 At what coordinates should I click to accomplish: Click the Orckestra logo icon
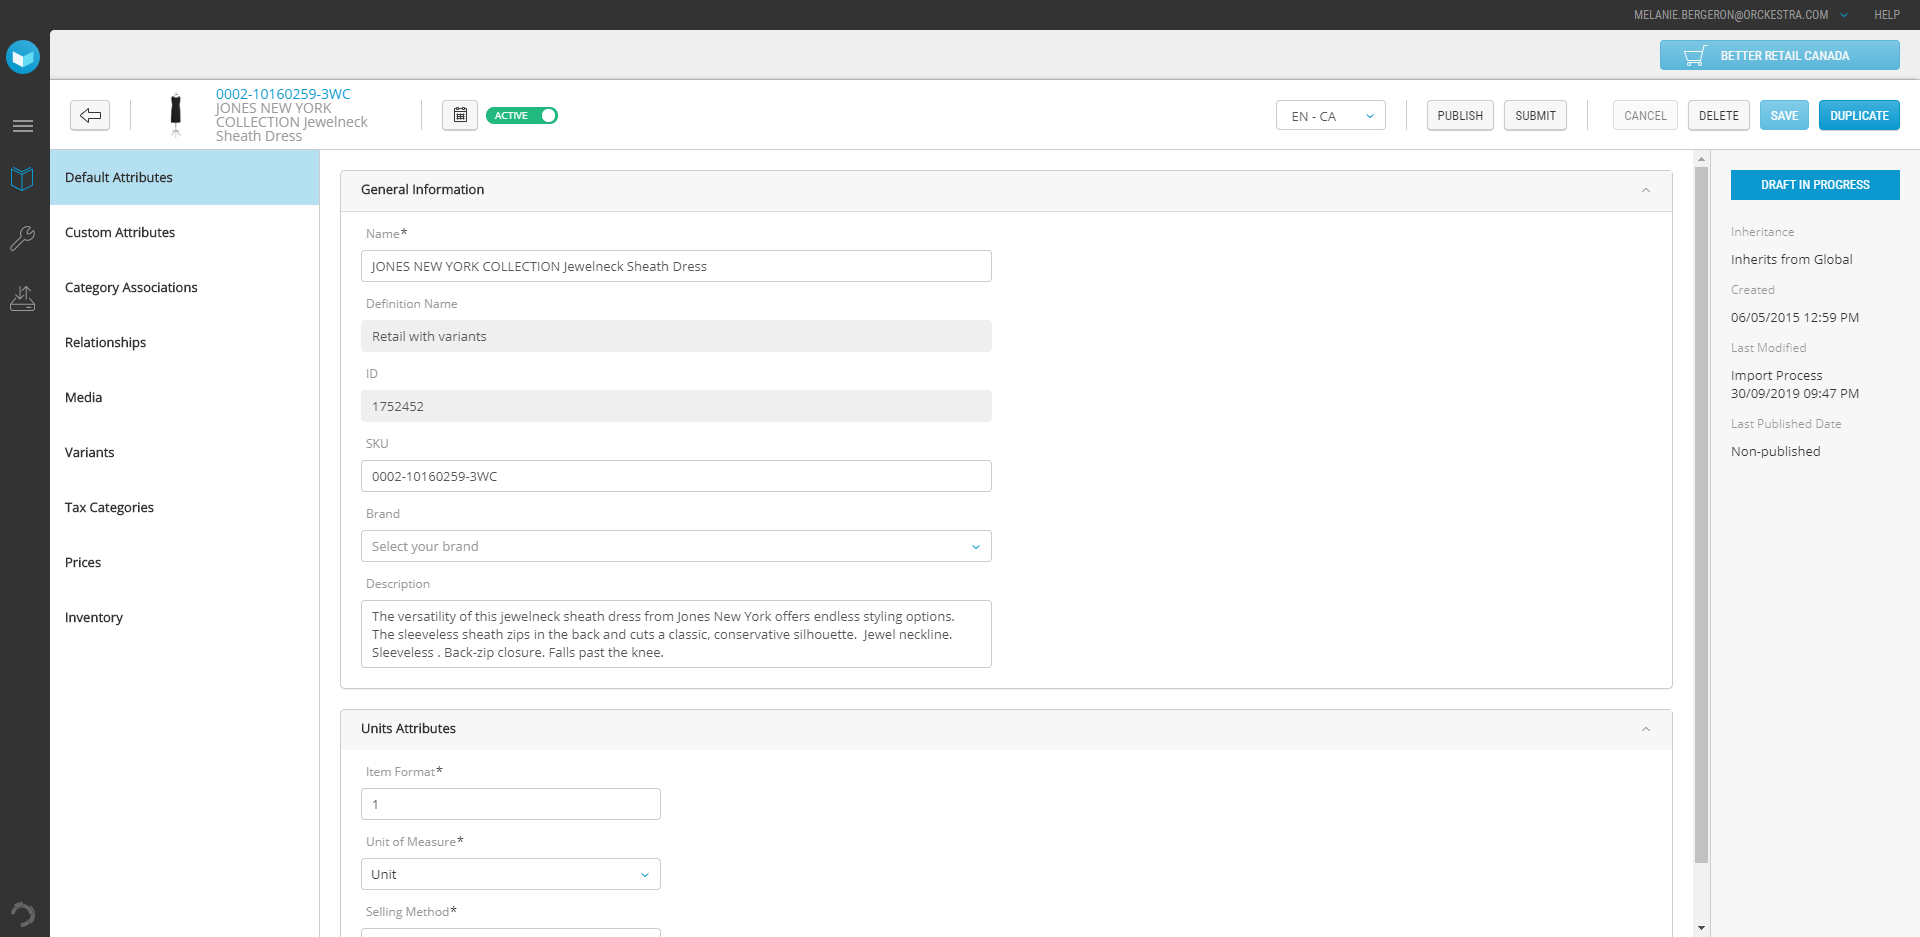click(22, 57)
